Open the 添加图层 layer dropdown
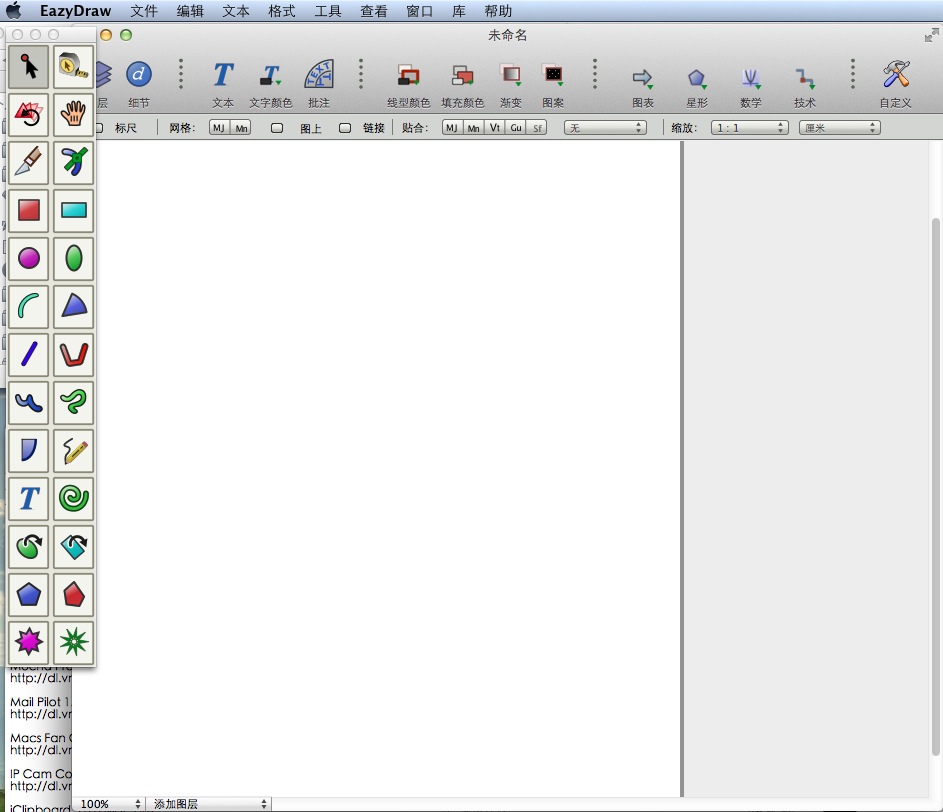This screenshot has height=812, width=943. 209,804
